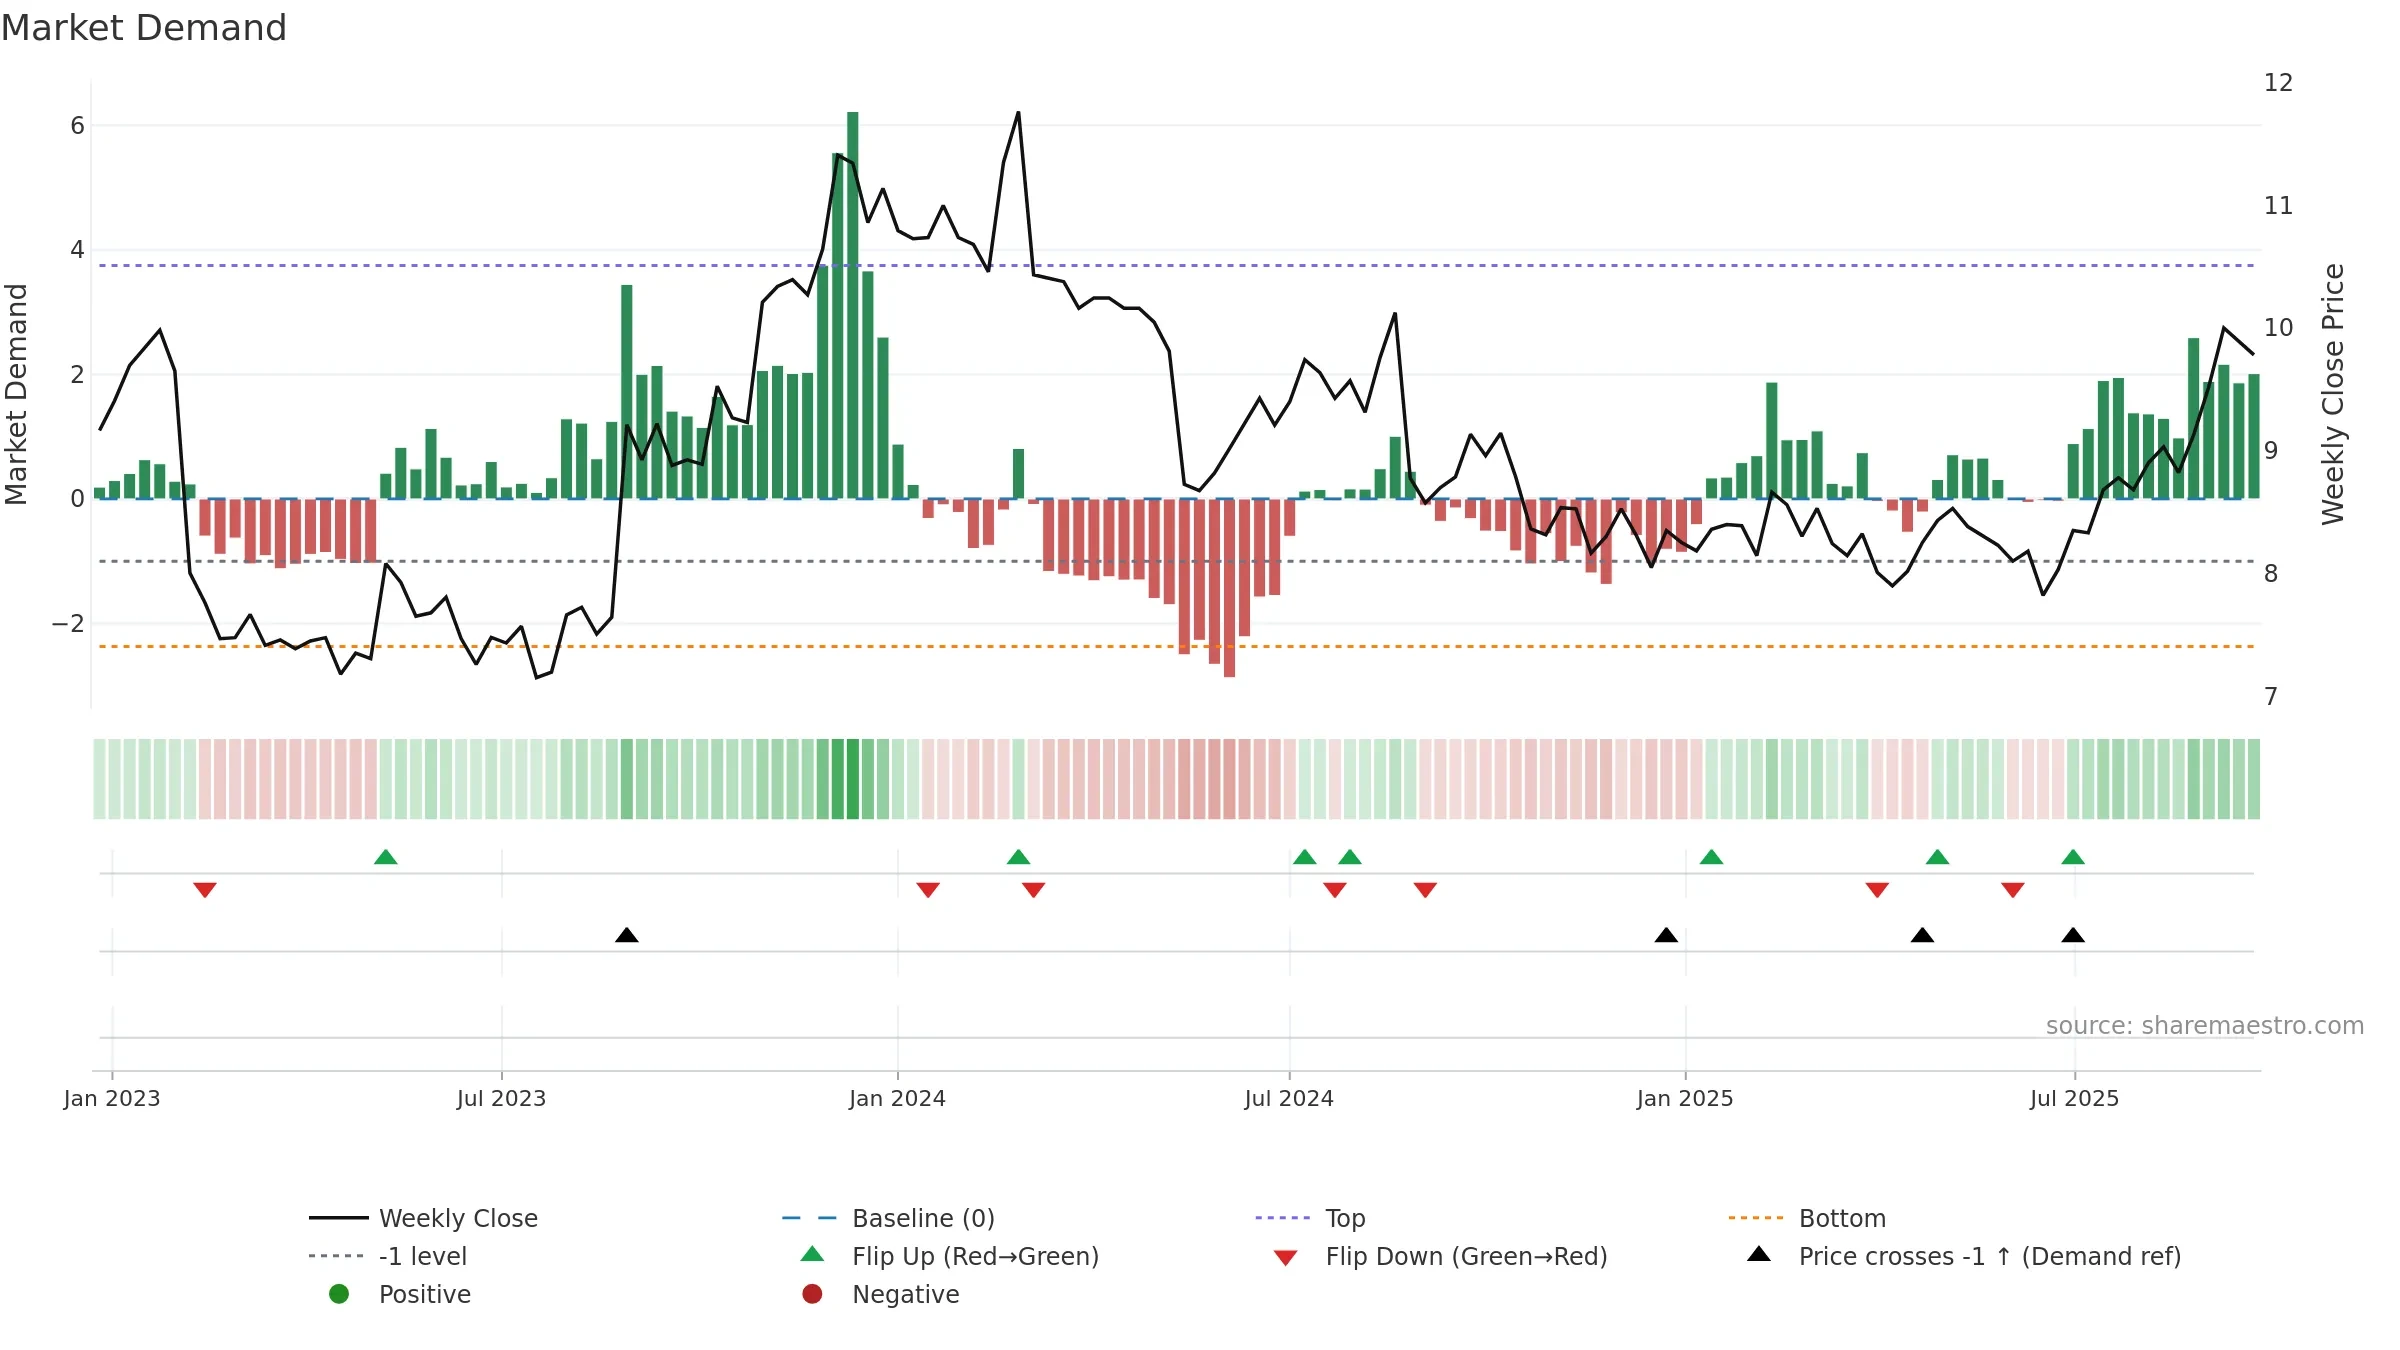Viewport: 2400px width, 1350px height.
Task: Click the Jul 2023 x-axis label
Action: (501, 1098)
